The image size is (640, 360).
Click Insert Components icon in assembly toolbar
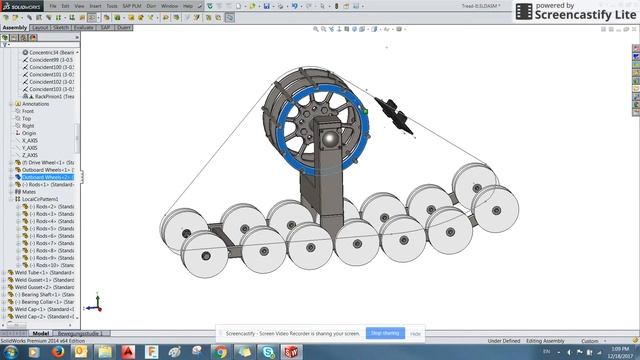point(16,18)
